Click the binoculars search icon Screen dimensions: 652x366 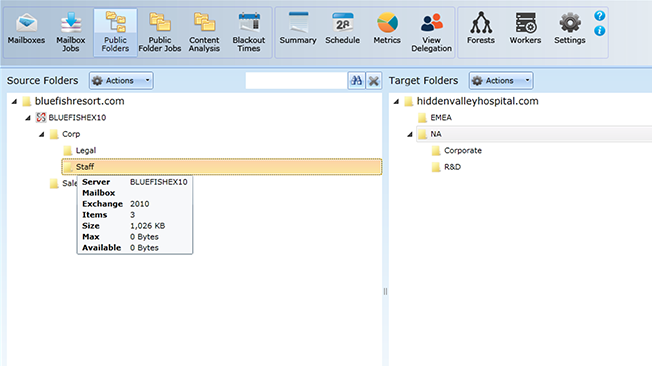point(356,81)
